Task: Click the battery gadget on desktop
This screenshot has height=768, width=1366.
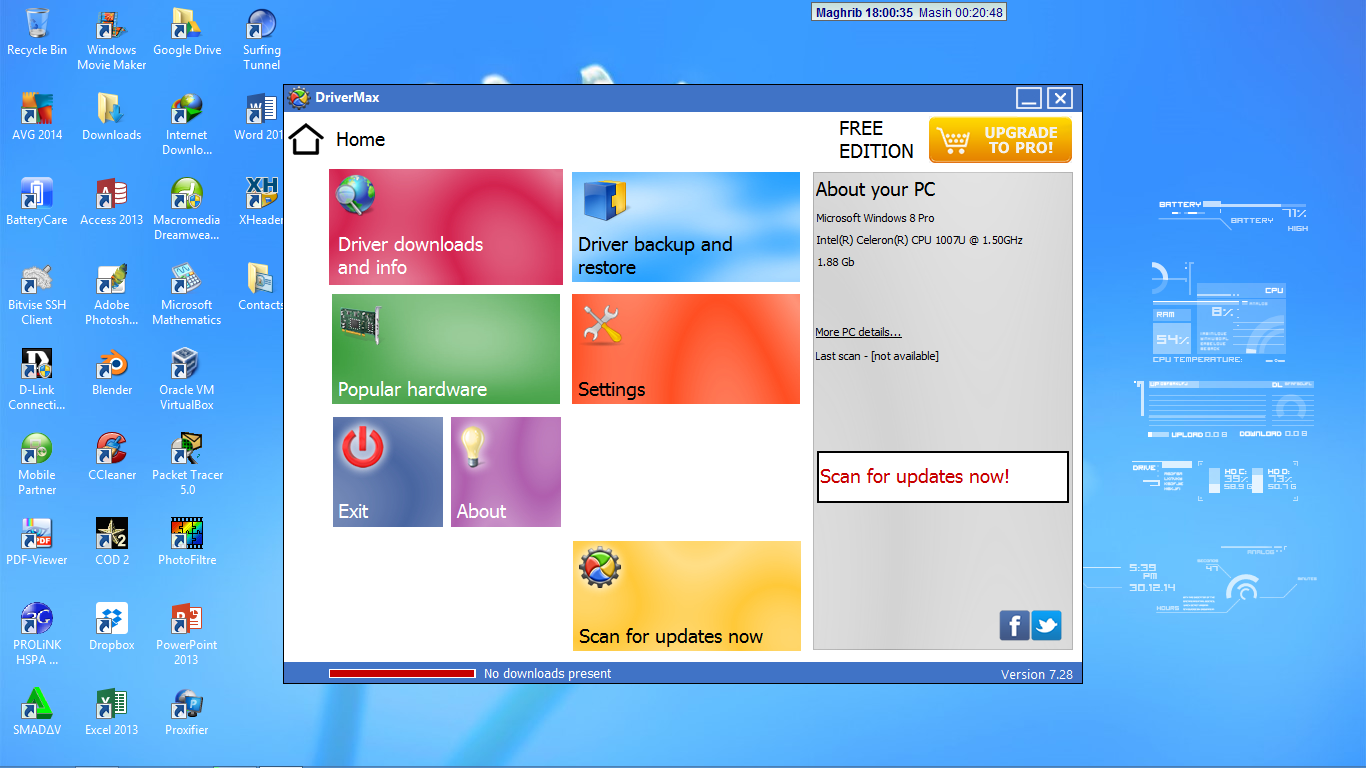Action: [1232, 214]
